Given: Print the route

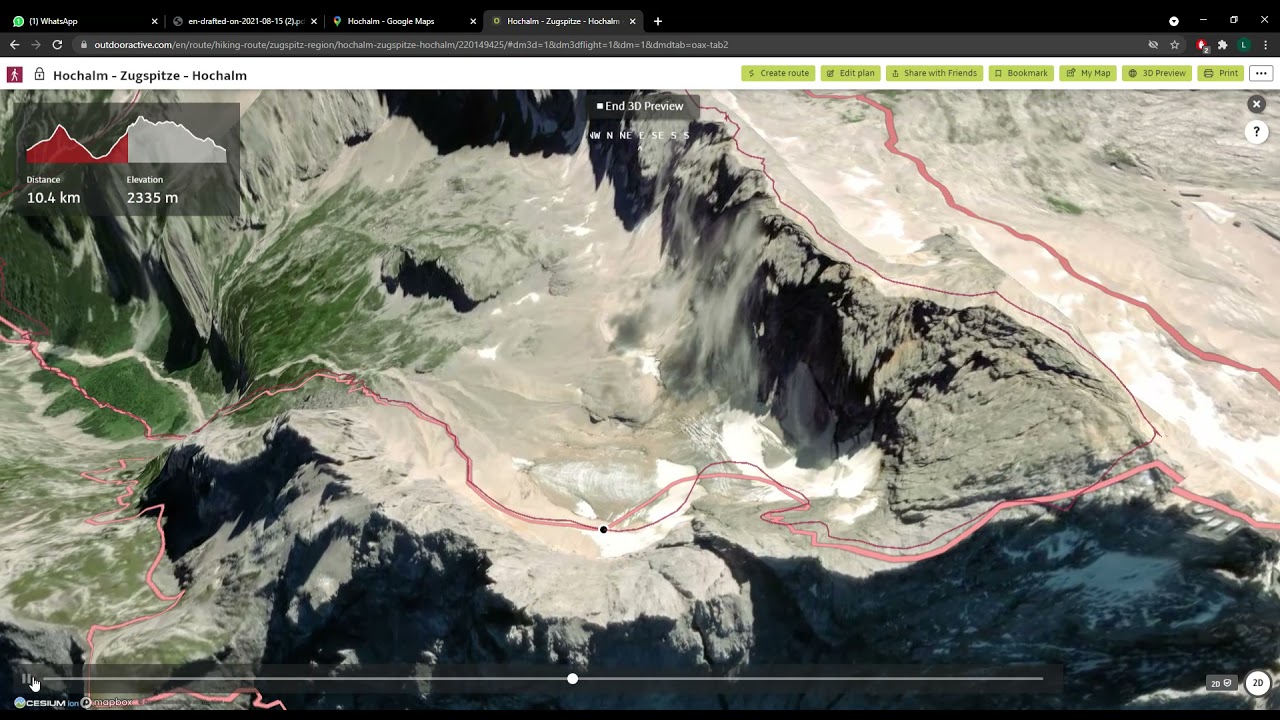Looking at the screenshot, I should (x=1221, y=73).
